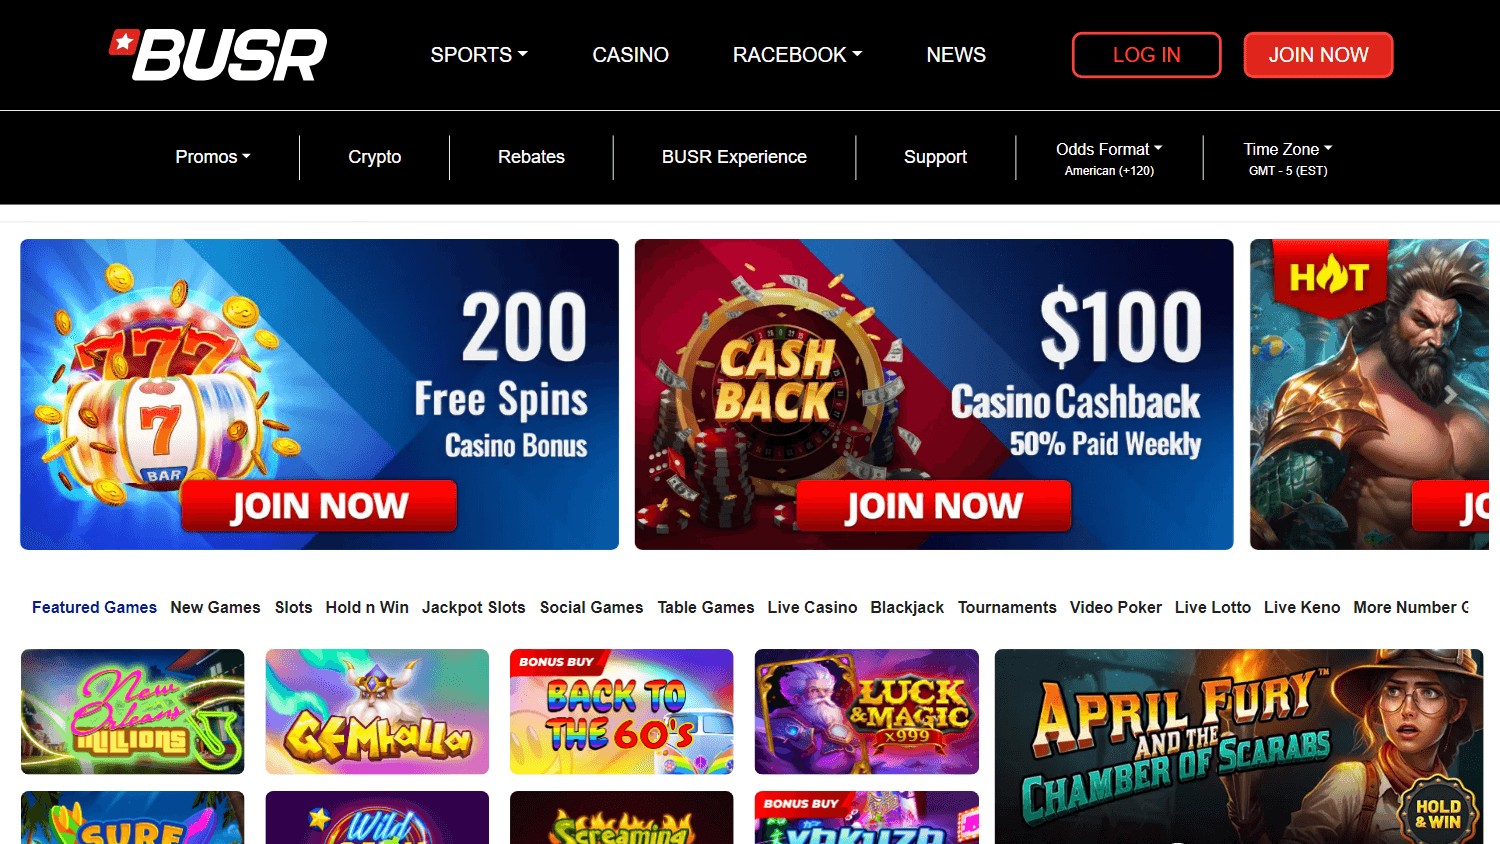Change the Odds Format setting
This screenshot has width=1500, height=844.
pyautogui.click(x=1109, y=158)
